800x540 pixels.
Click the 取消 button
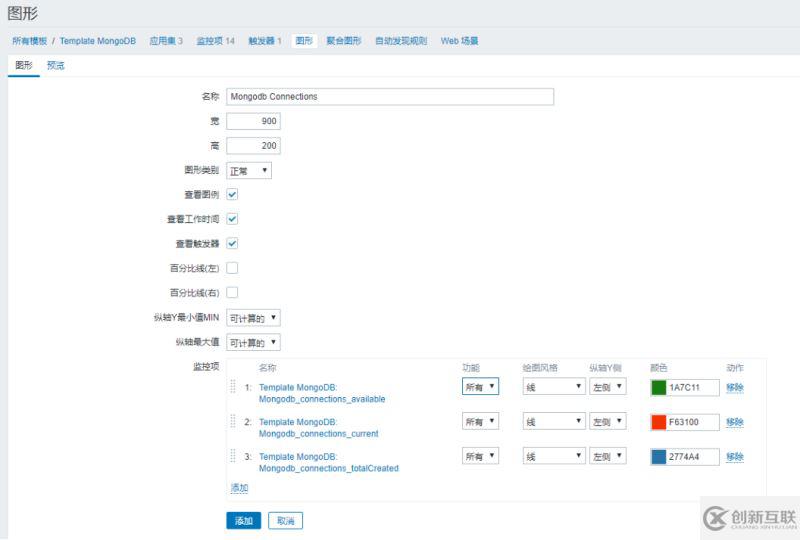coord(285,521)
